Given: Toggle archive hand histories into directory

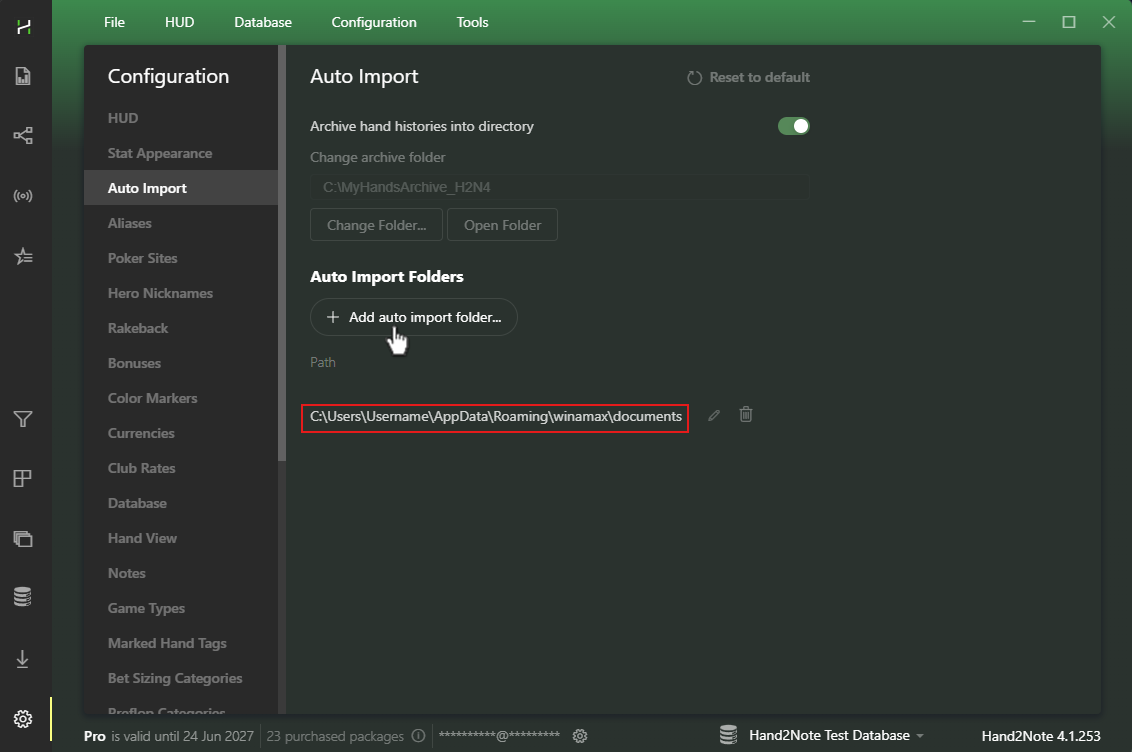Looking at the screenshot, I should (793, 126).
